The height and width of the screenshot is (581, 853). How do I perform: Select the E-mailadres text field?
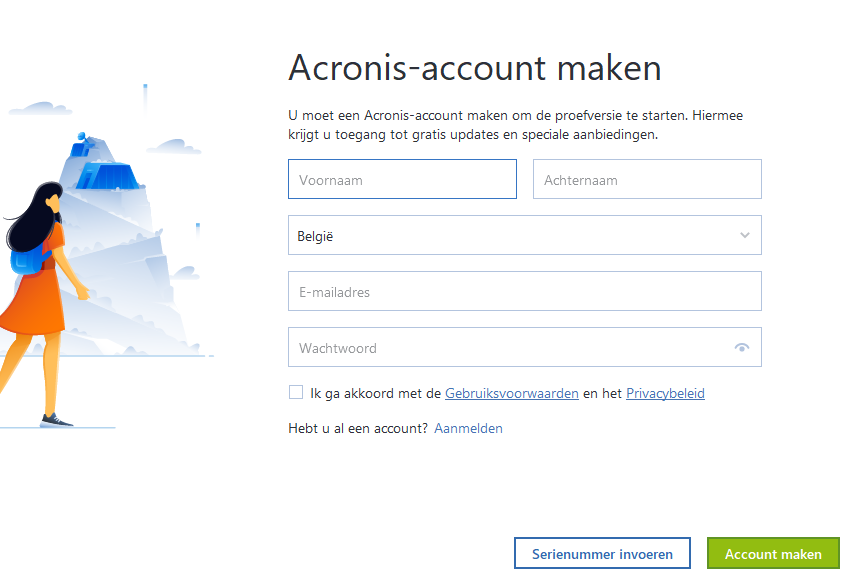click(524, 292)
